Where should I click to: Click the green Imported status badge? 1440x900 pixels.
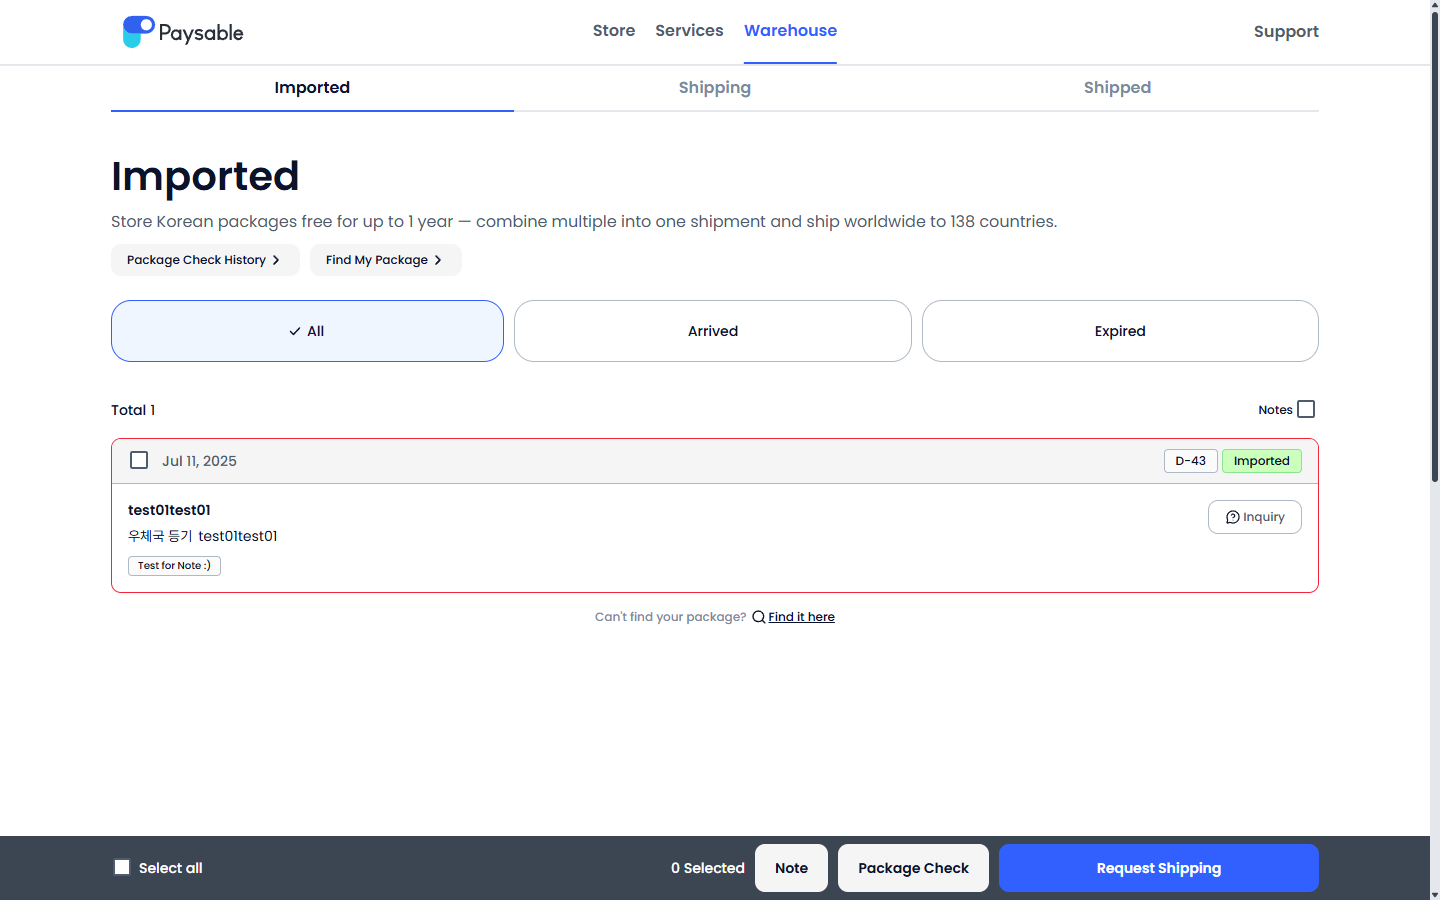(1262, 461)
